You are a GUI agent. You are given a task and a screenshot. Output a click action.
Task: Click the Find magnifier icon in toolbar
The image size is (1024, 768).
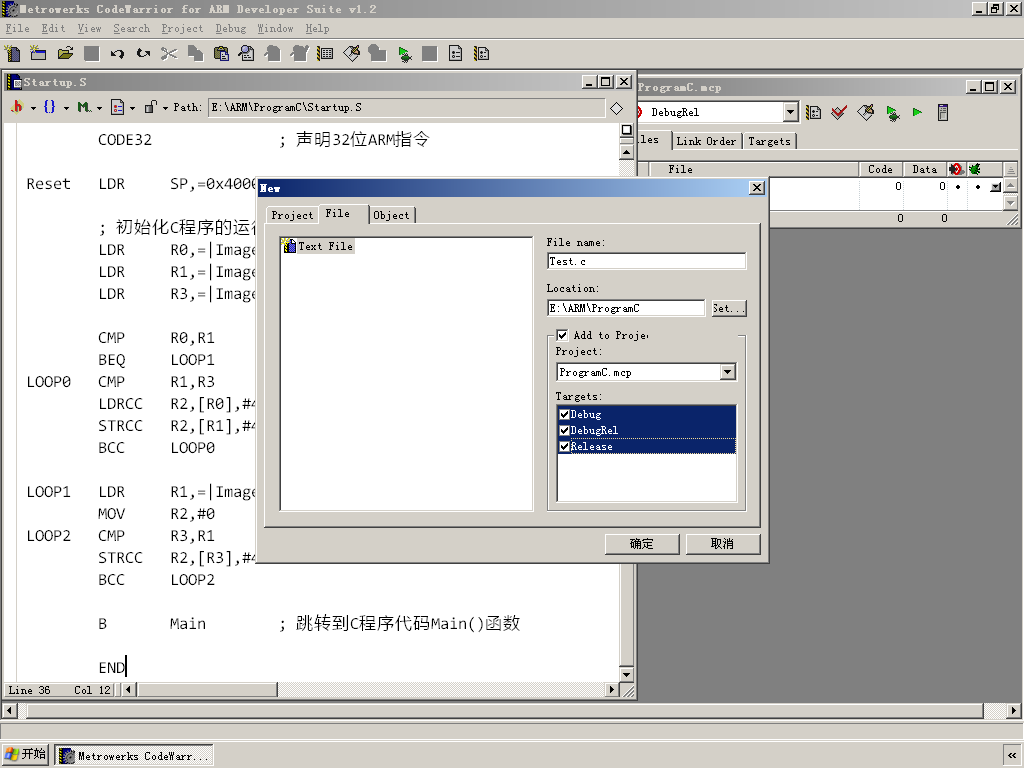tap(247, 54)
